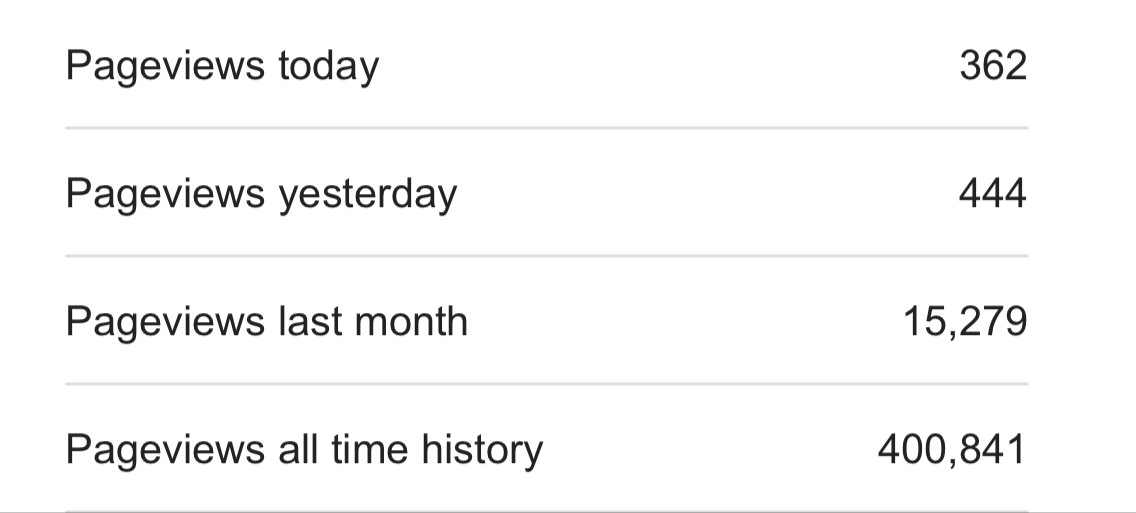Click the separator beneath Pageviews last month
This screenshot has height=513, width=1136.
click(x=546, y=384)
